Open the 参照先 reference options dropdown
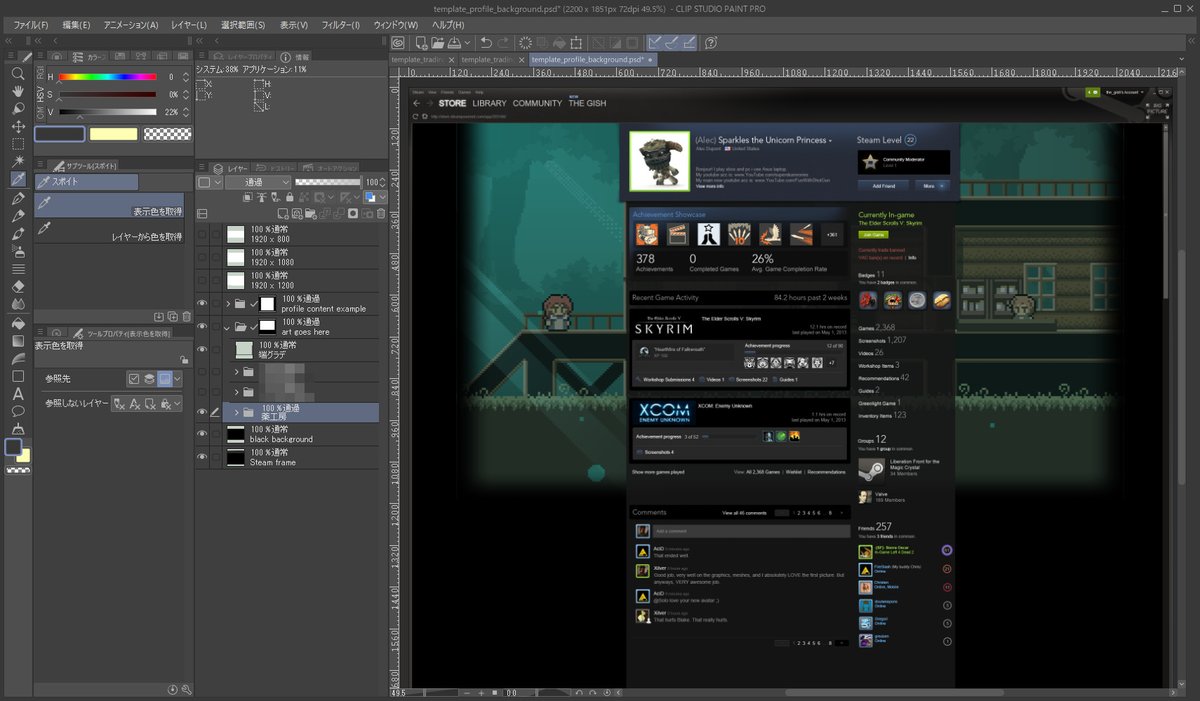Viewport: 1200px width, 701px height. click(177, 379)
